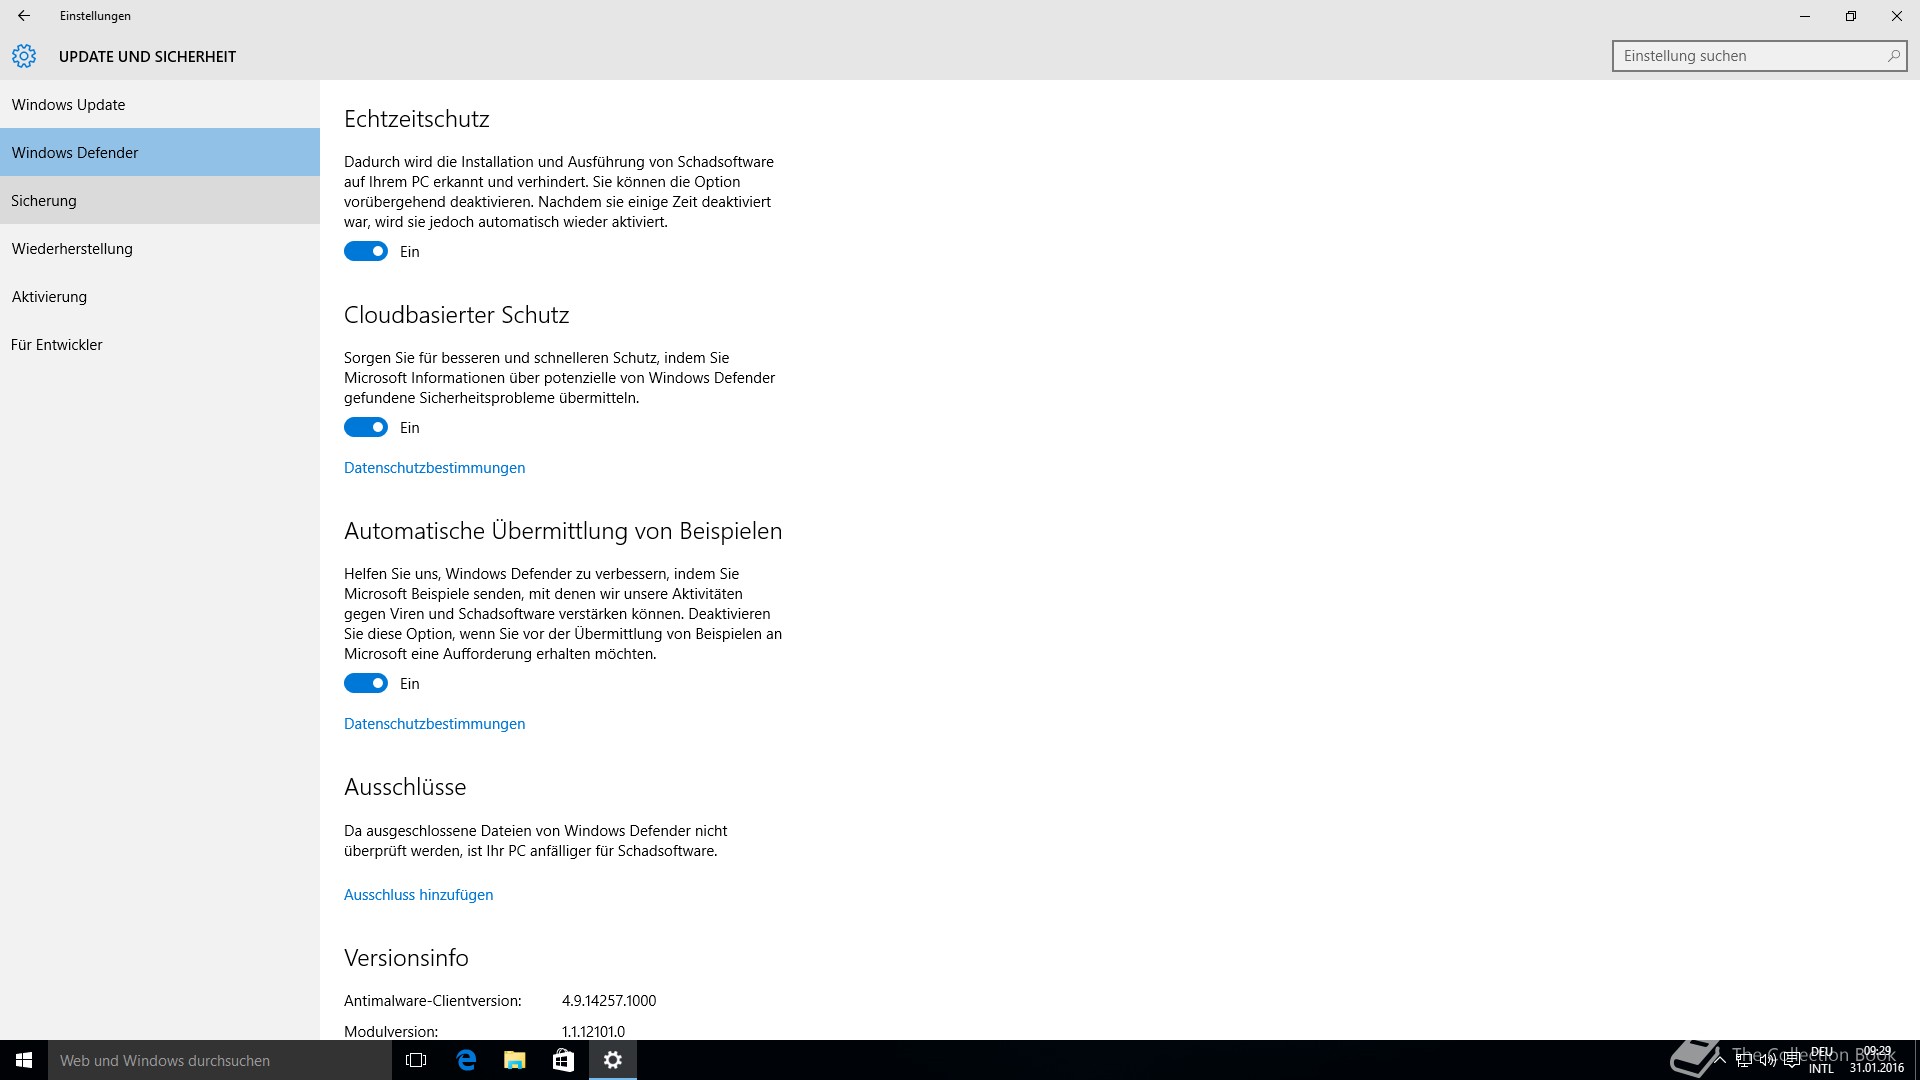This screenshot has width=1920, height=1080.
Task: Disable Cloudbasierter Schutz switch
Action: point(366,427)
